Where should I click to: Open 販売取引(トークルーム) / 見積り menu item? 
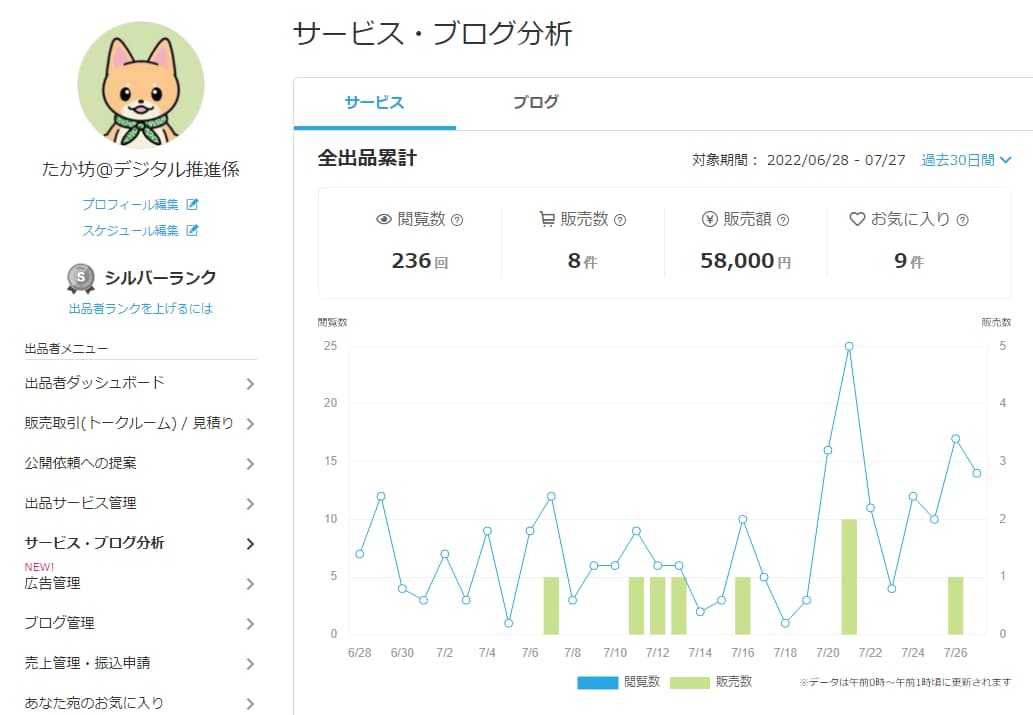140,423
